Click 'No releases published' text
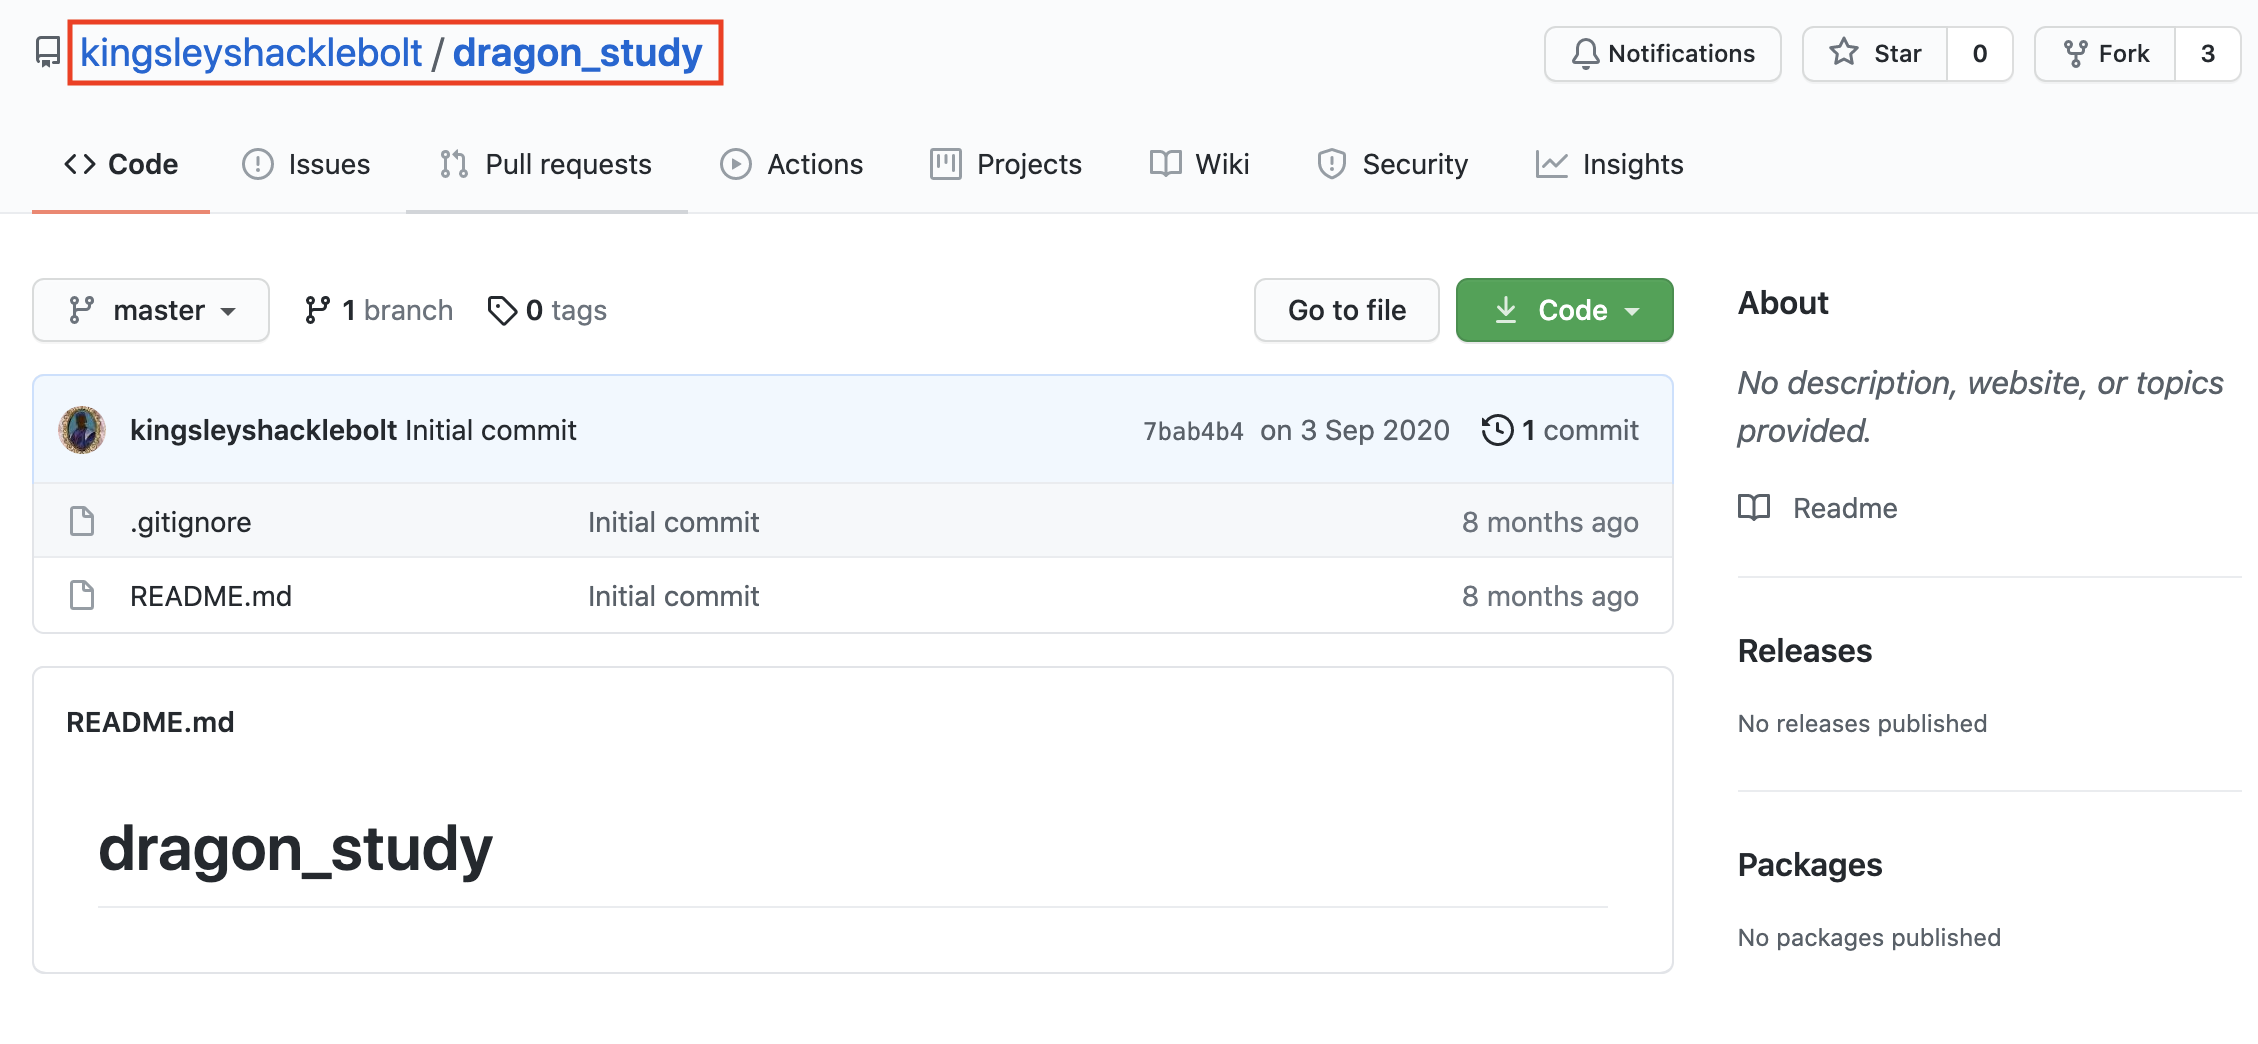The image size is (2258, 1044). coord(1863,723)
